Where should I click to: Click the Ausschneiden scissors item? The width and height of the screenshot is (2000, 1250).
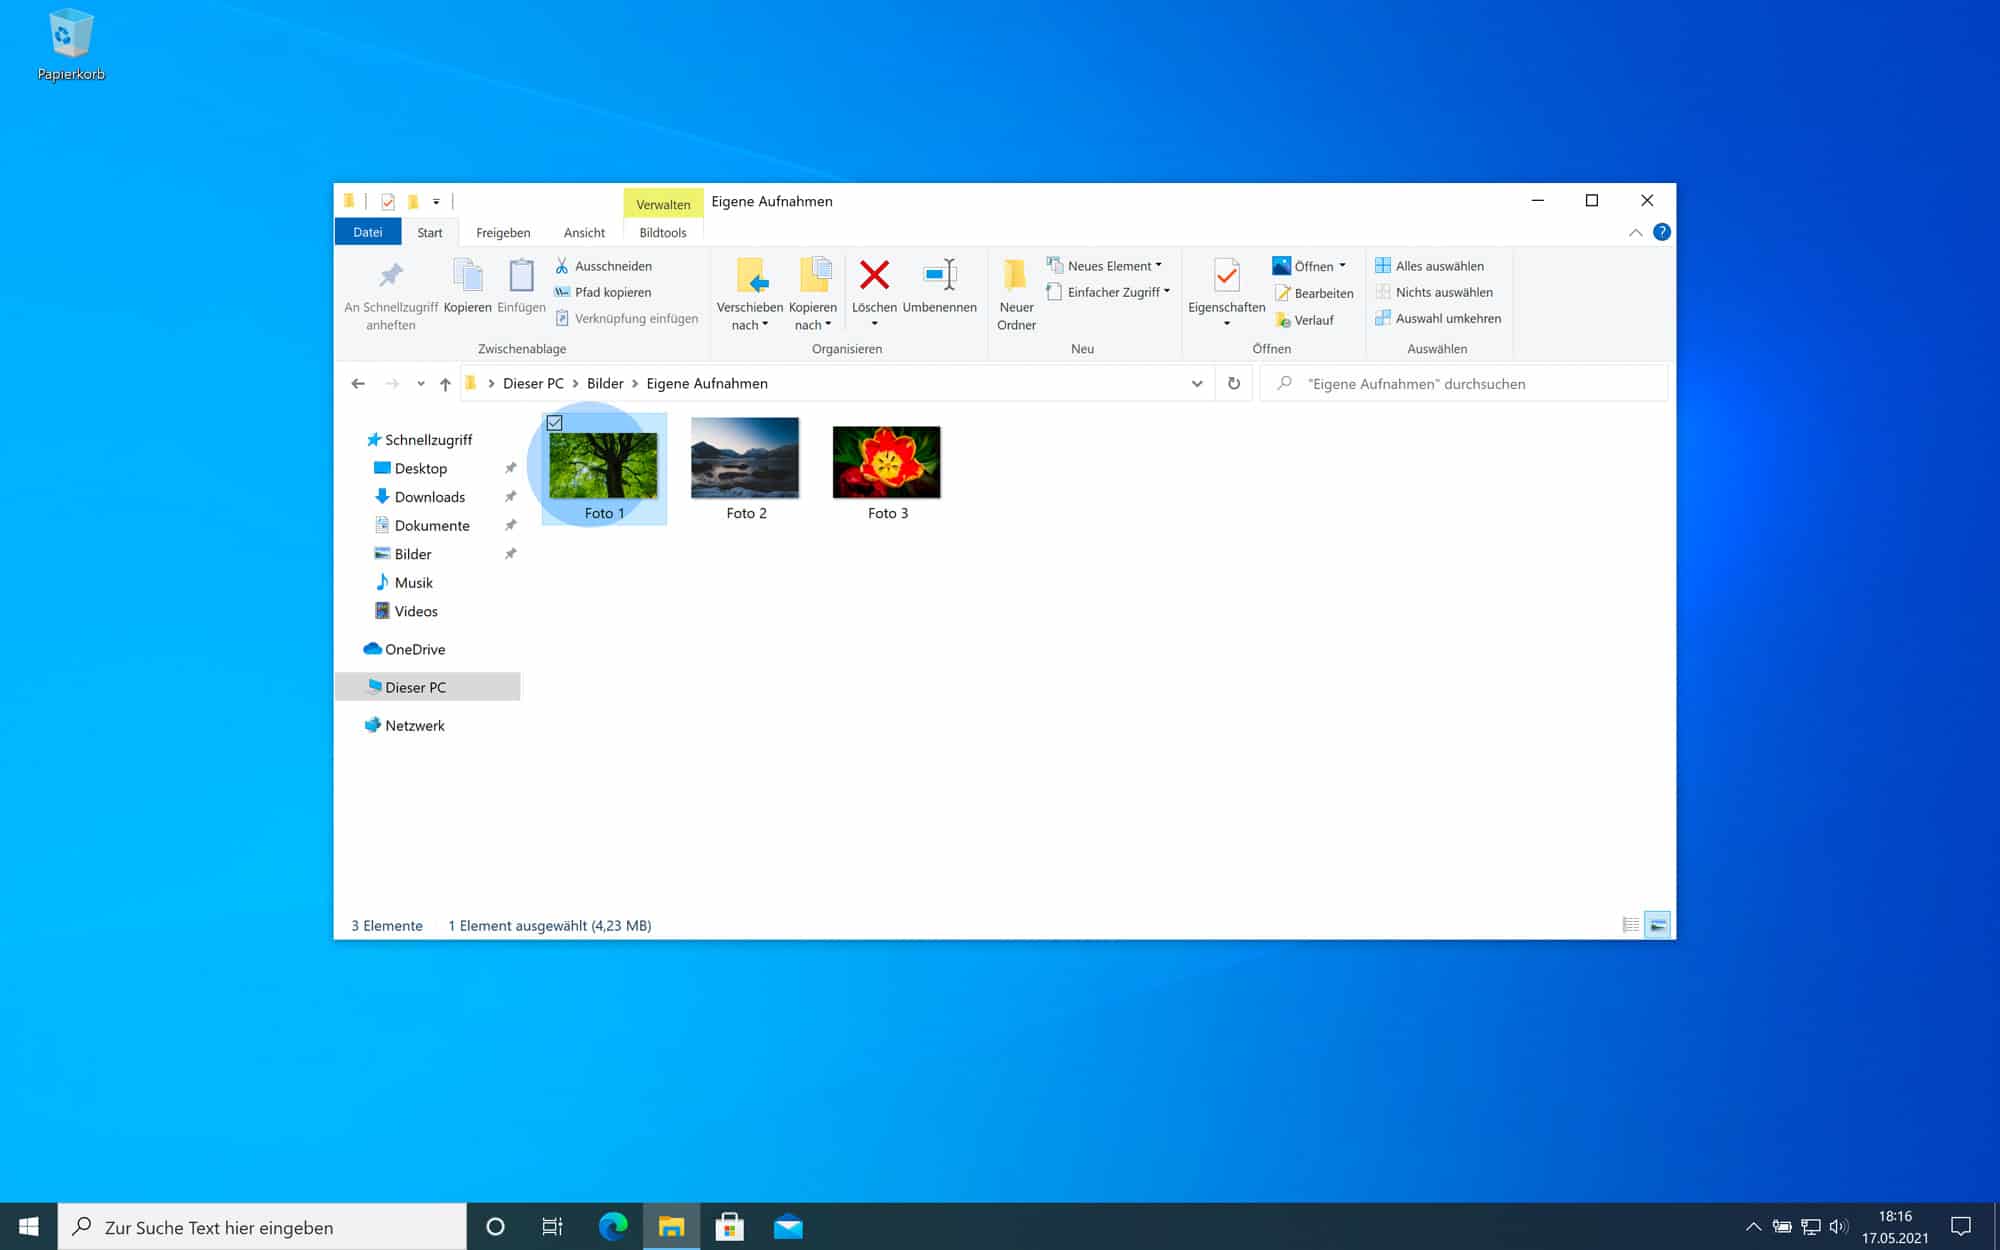603,266
